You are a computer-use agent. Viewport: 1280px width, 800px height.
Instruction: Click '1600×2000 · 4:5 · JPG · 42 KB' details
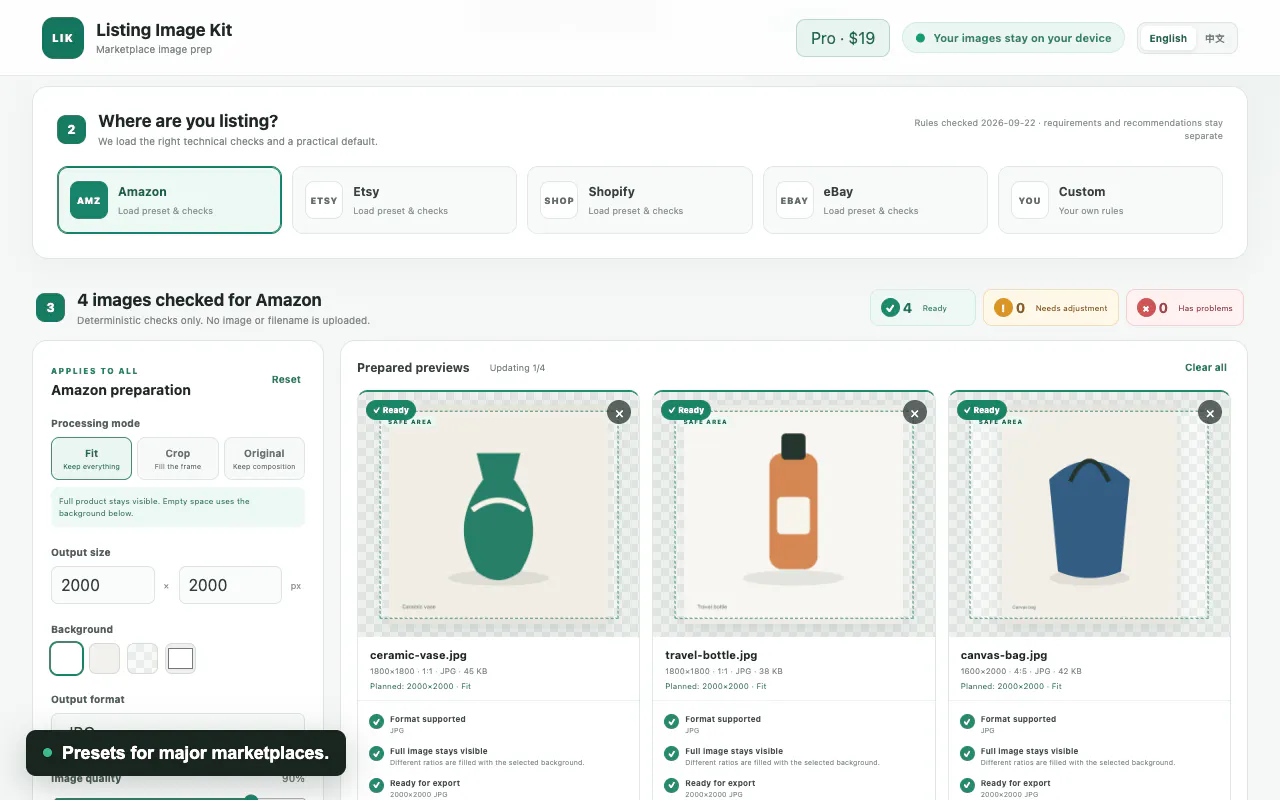click(1021, 671)
